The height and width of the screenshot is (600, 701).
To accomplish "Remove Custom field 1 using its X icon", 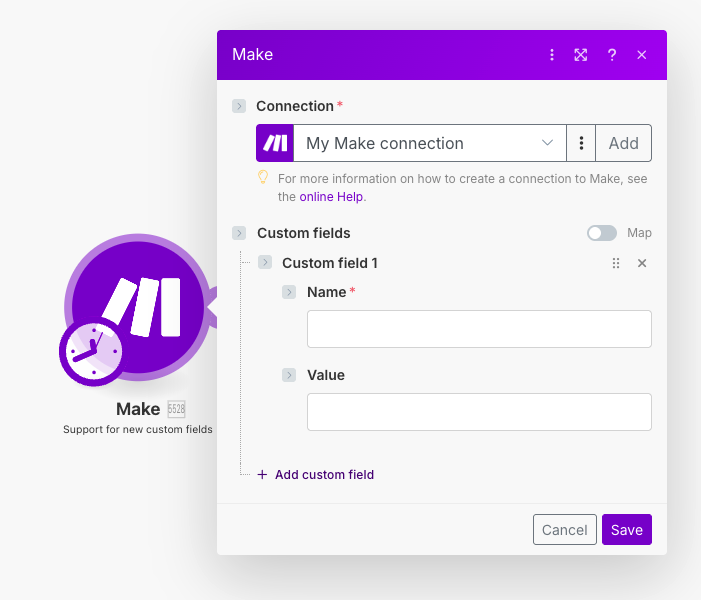I will point(642,263).
